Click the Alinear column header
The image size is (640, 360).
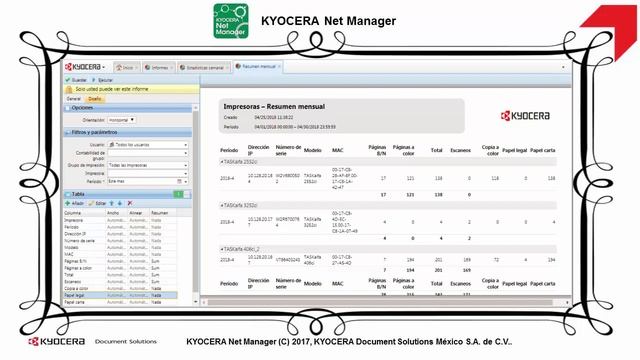coord(139,213)
